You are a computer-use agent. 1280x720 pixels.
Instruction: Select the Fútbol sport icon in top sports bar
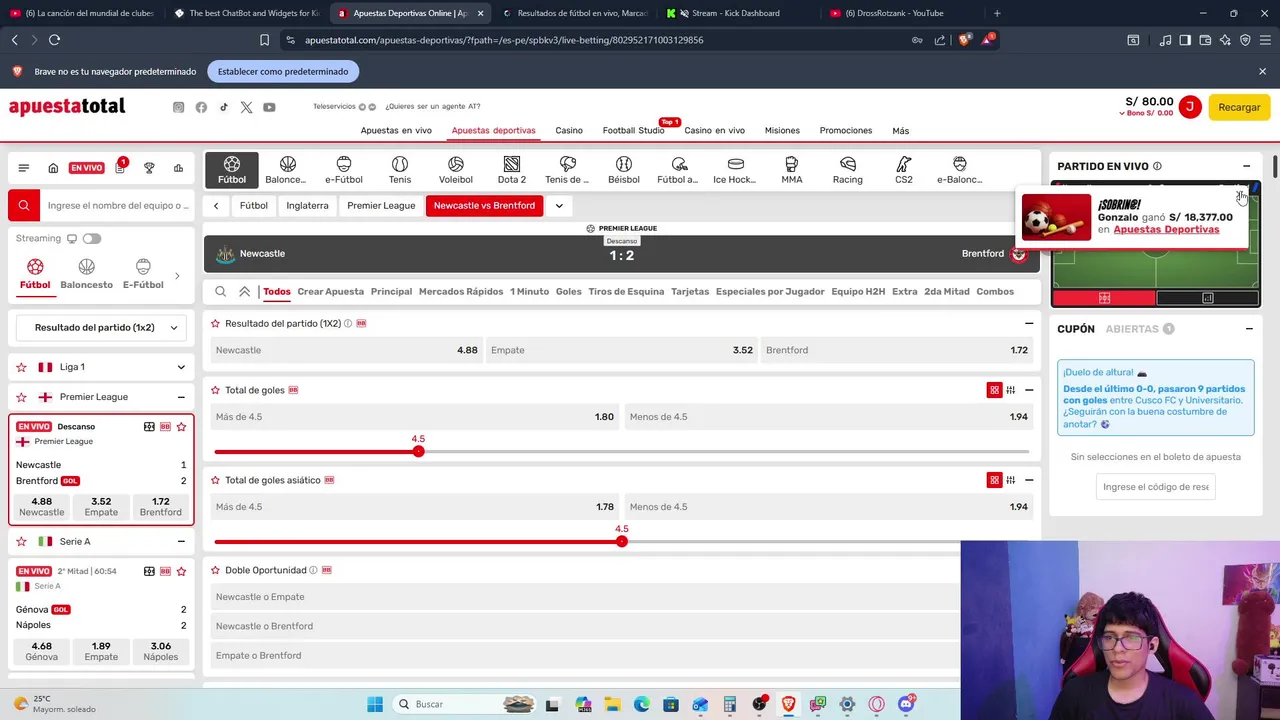[x=232, y=170]
